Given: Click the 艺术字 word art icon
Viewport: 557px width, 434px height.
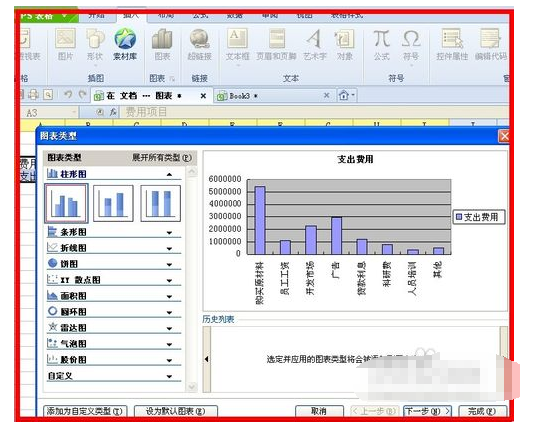Looking at the screenshot, I should 315,44.
